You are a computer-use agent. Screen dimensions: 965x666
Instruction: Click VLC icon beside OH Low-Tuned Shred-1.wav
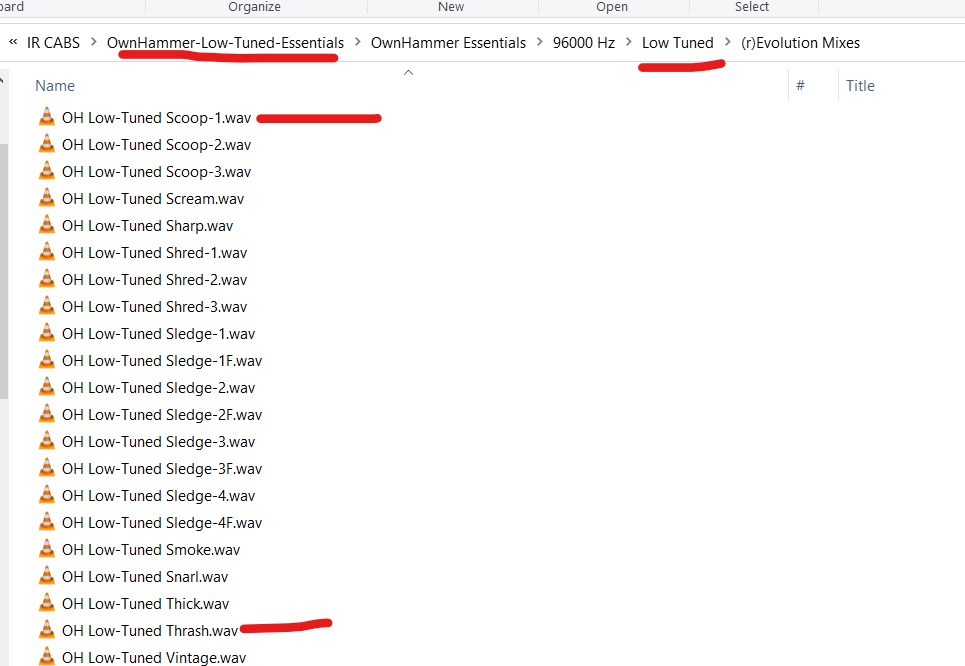[47, 252]
